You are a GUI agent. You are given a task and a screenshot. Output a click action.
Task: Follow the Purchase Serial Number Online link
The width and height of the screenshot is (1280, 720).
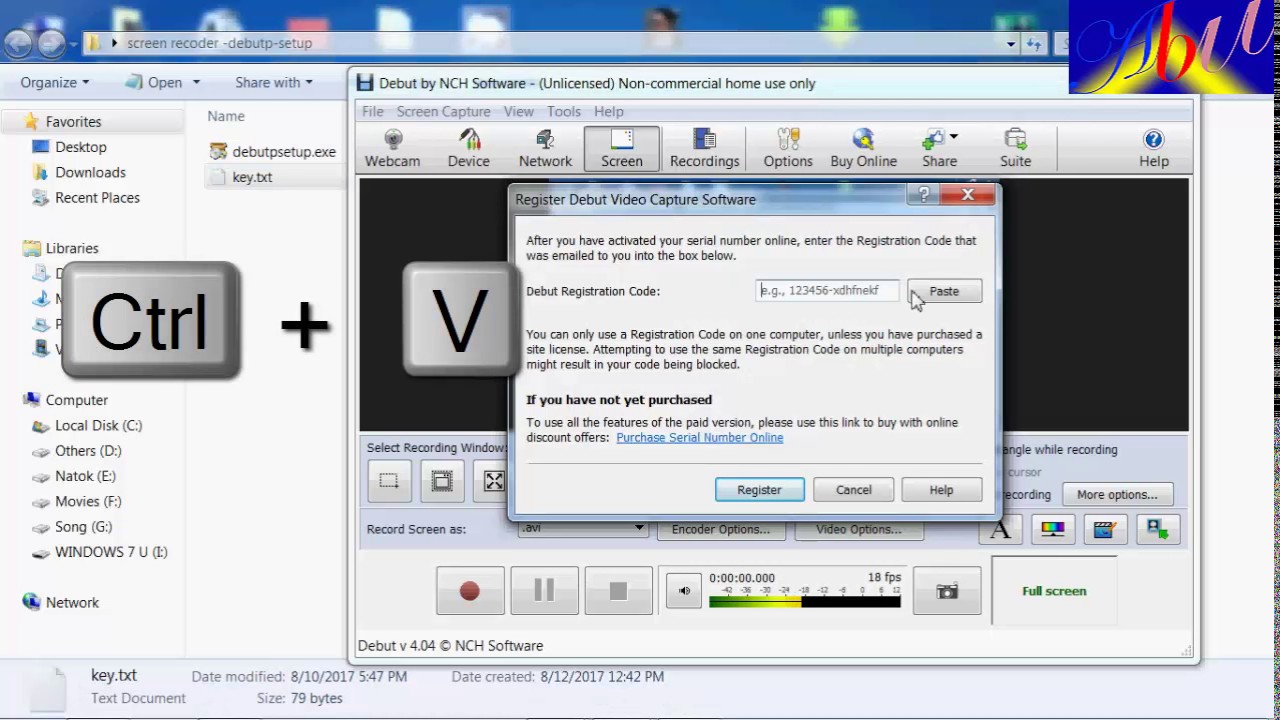tap(699, 438)
